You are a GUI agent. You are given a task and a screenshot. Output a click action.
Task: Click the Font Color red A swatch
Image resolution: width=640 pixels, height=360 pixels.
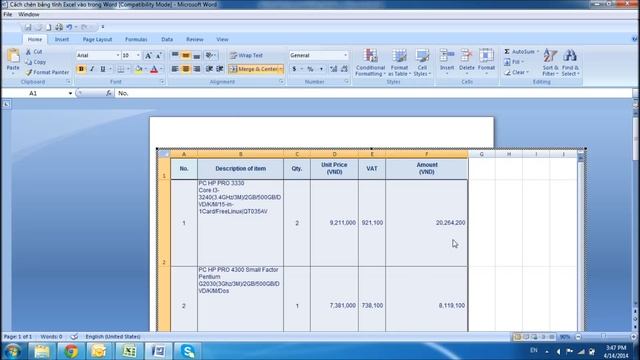click(154, 69)
